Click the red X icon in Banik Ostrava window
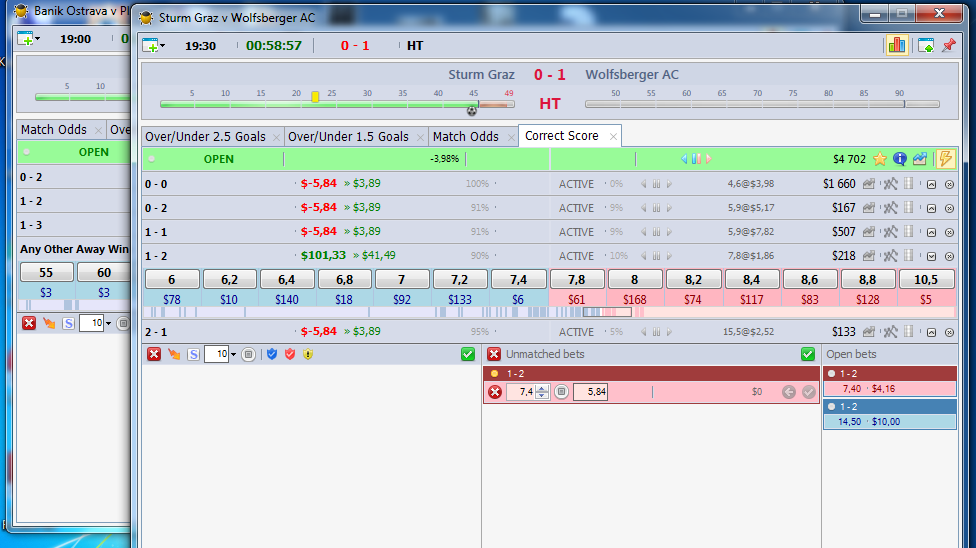Viewport: 976px width, 548px height. [29, 323]
